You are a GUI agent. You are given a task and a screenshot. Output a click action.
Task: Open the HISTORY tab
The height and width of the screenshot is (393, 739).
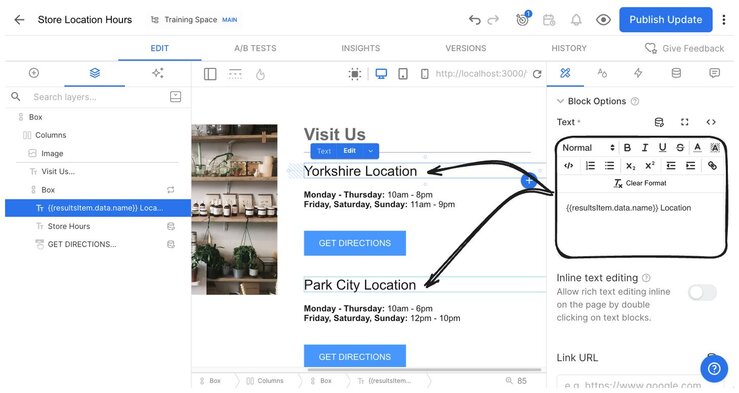point(569,48)
